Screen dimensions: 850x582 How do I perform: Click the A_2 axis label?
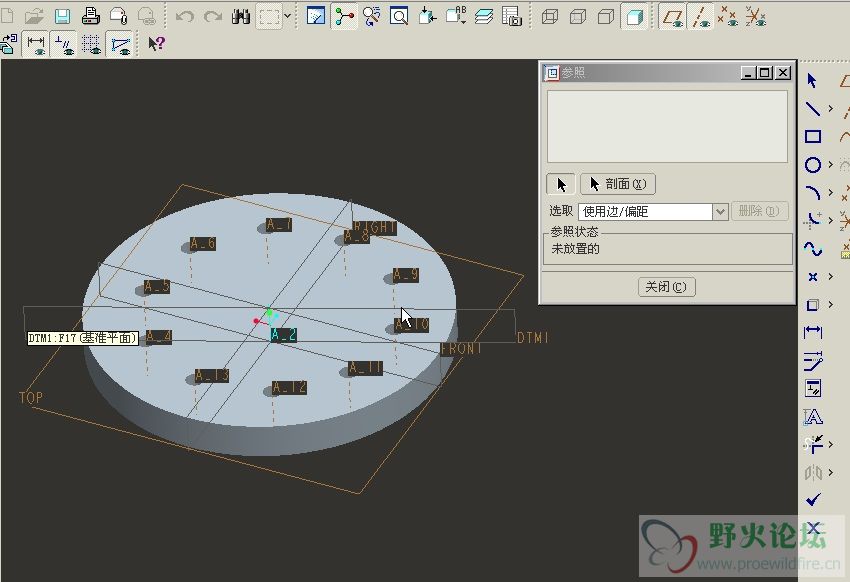(284, 334)
